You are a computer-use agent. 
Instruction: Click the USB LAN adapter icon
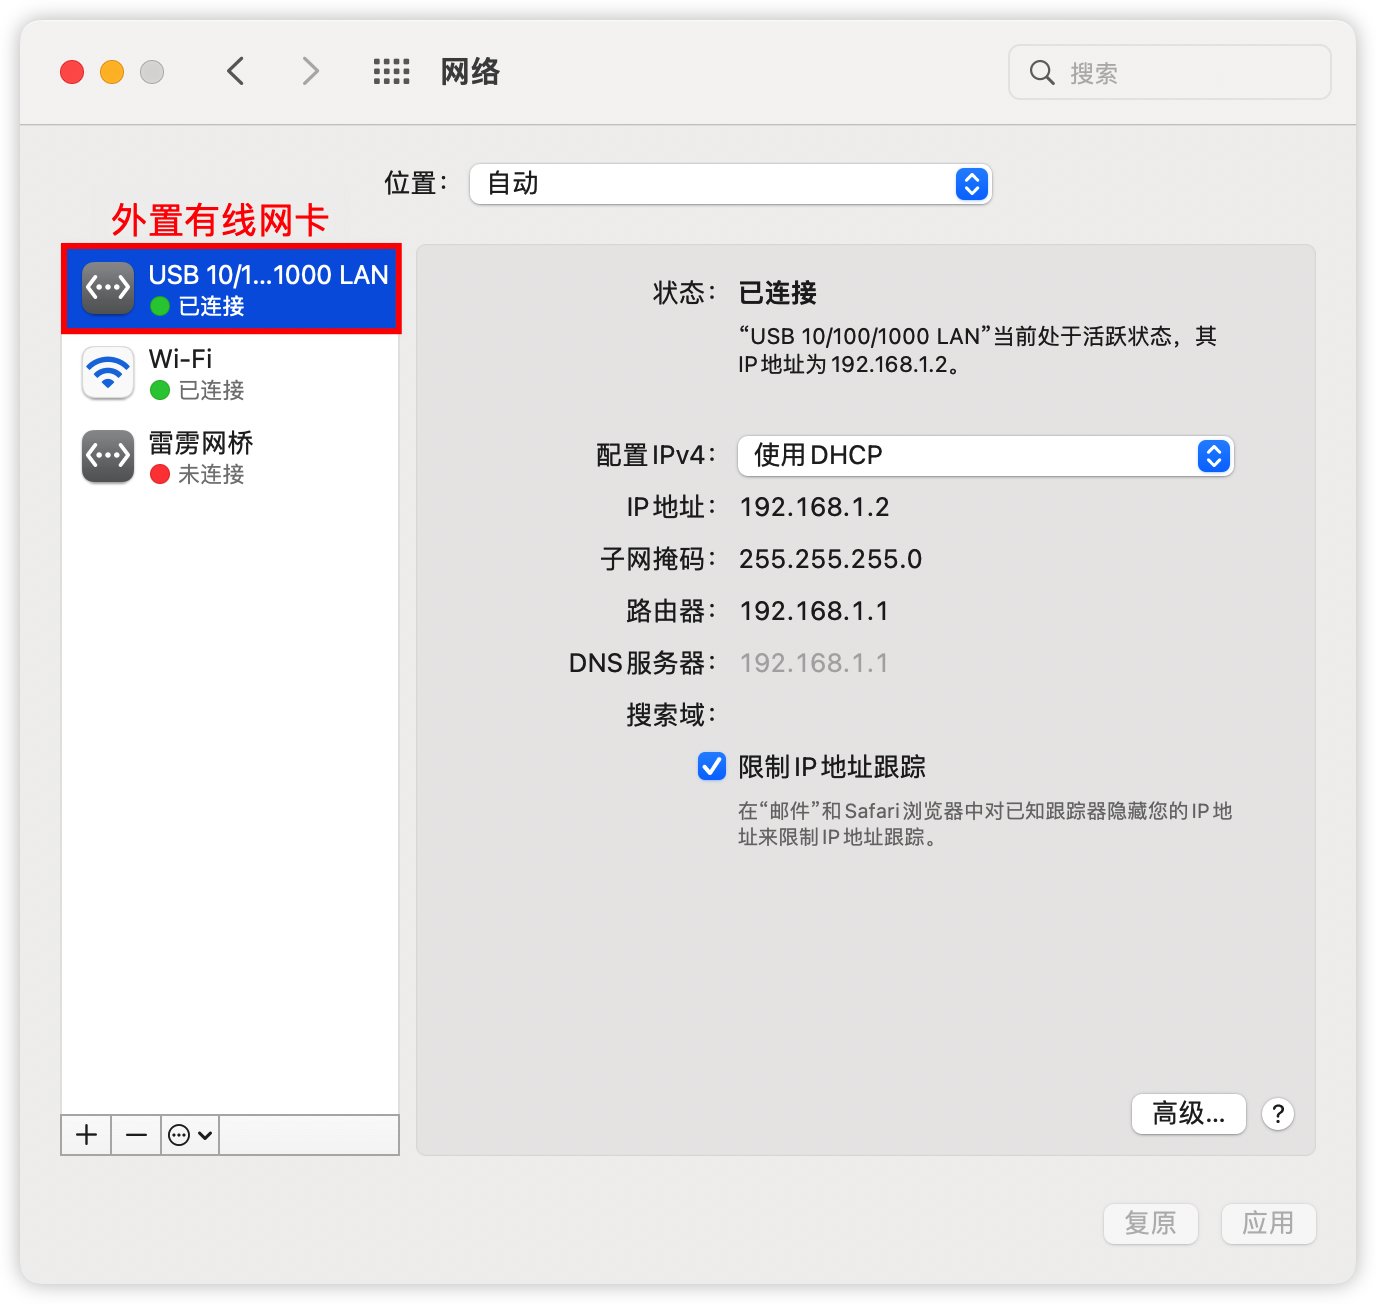(x=108, y=289)
